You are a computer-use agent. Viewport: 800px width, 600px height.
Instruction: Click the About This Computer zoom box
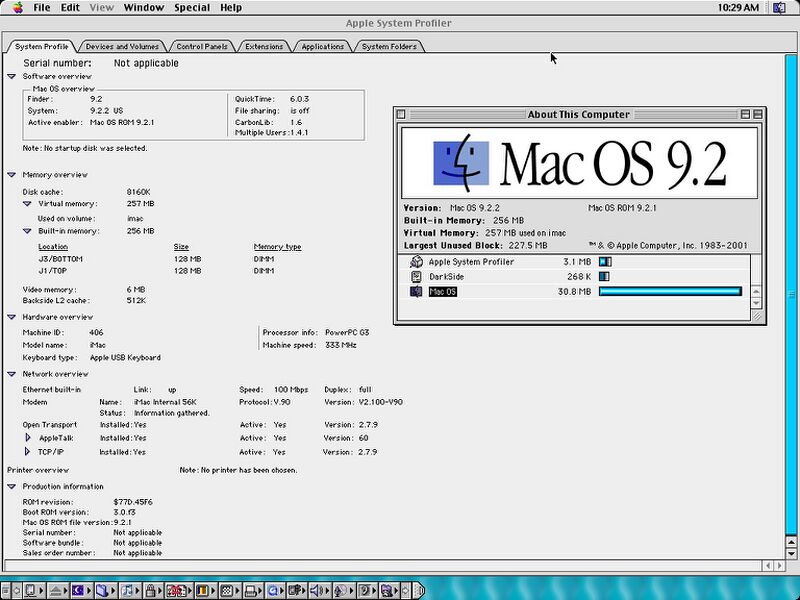tap(745, 114)
